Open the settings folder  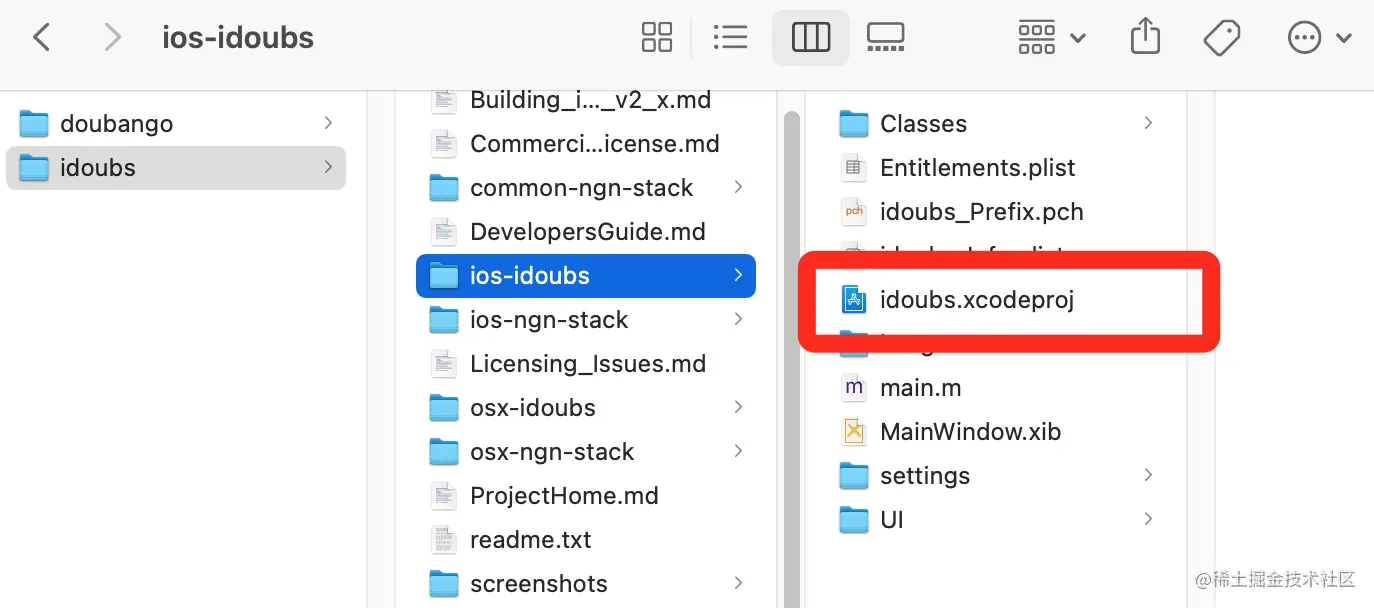point(996,476)
